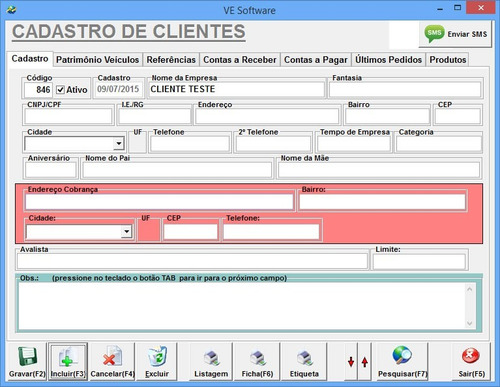Image resolution: width=500 pixels, height=387 pixels.
Task: Click the Enviar SMS button
Action: 455,34
